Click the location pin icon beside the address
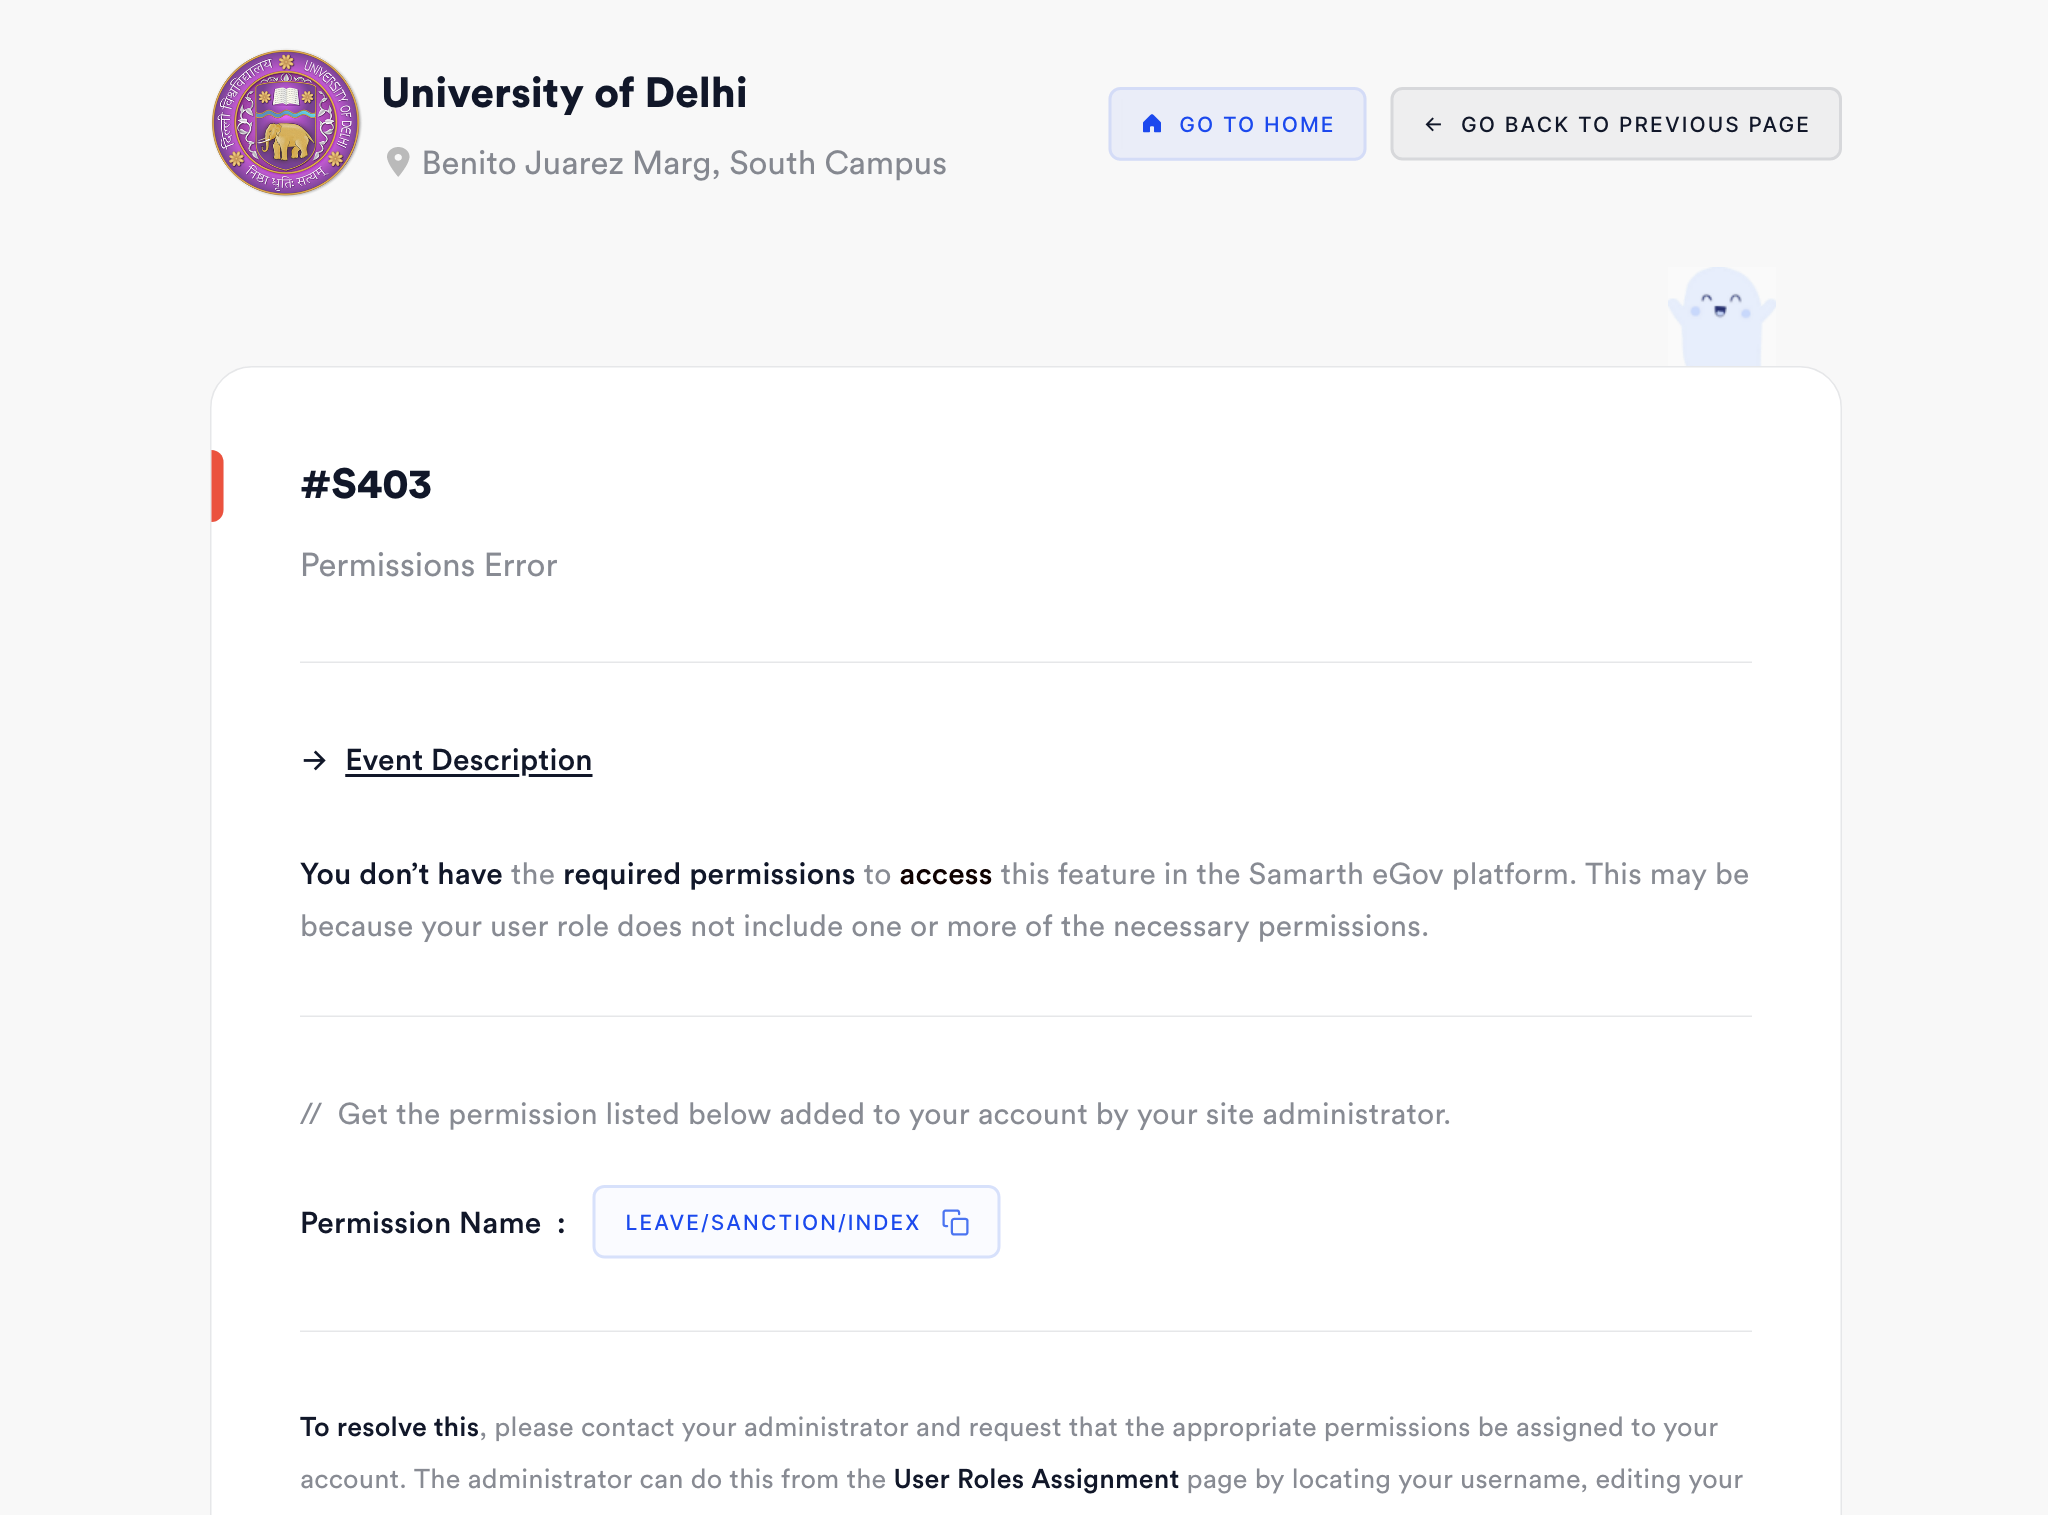This screenshot has width=2048, height=1515. (398, 162)
